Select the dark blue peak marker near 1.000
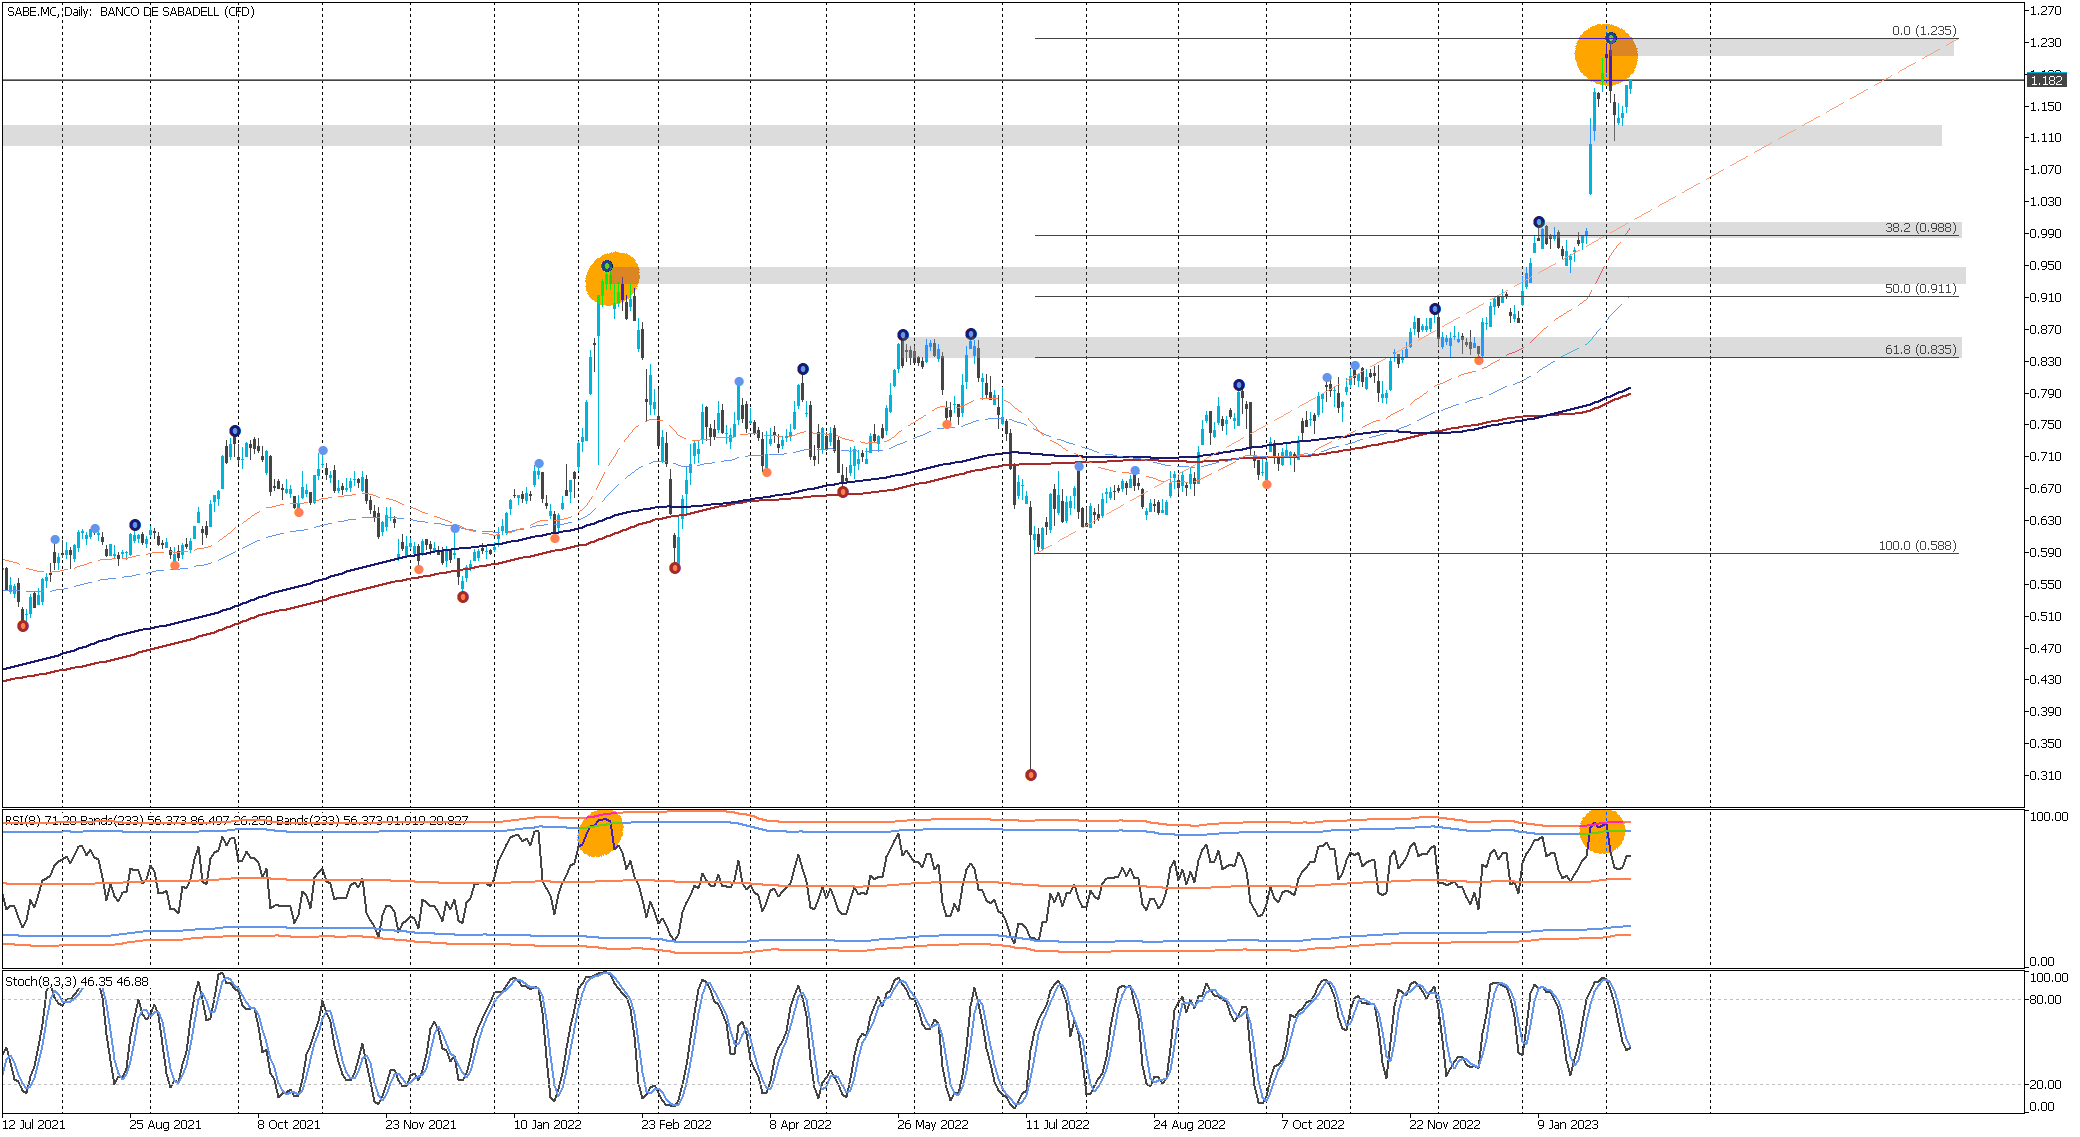2080x1137 pixels. click(x=1539, y=222)
